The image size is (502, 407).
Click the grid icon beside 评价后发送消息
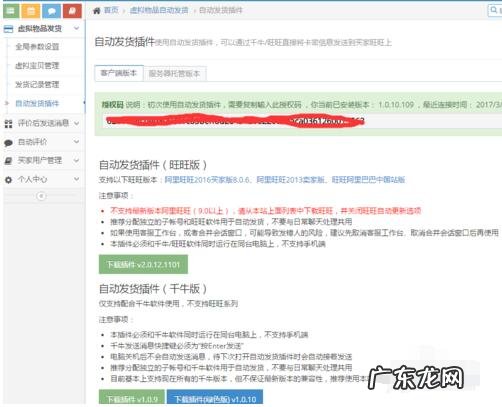click(8, 124)
